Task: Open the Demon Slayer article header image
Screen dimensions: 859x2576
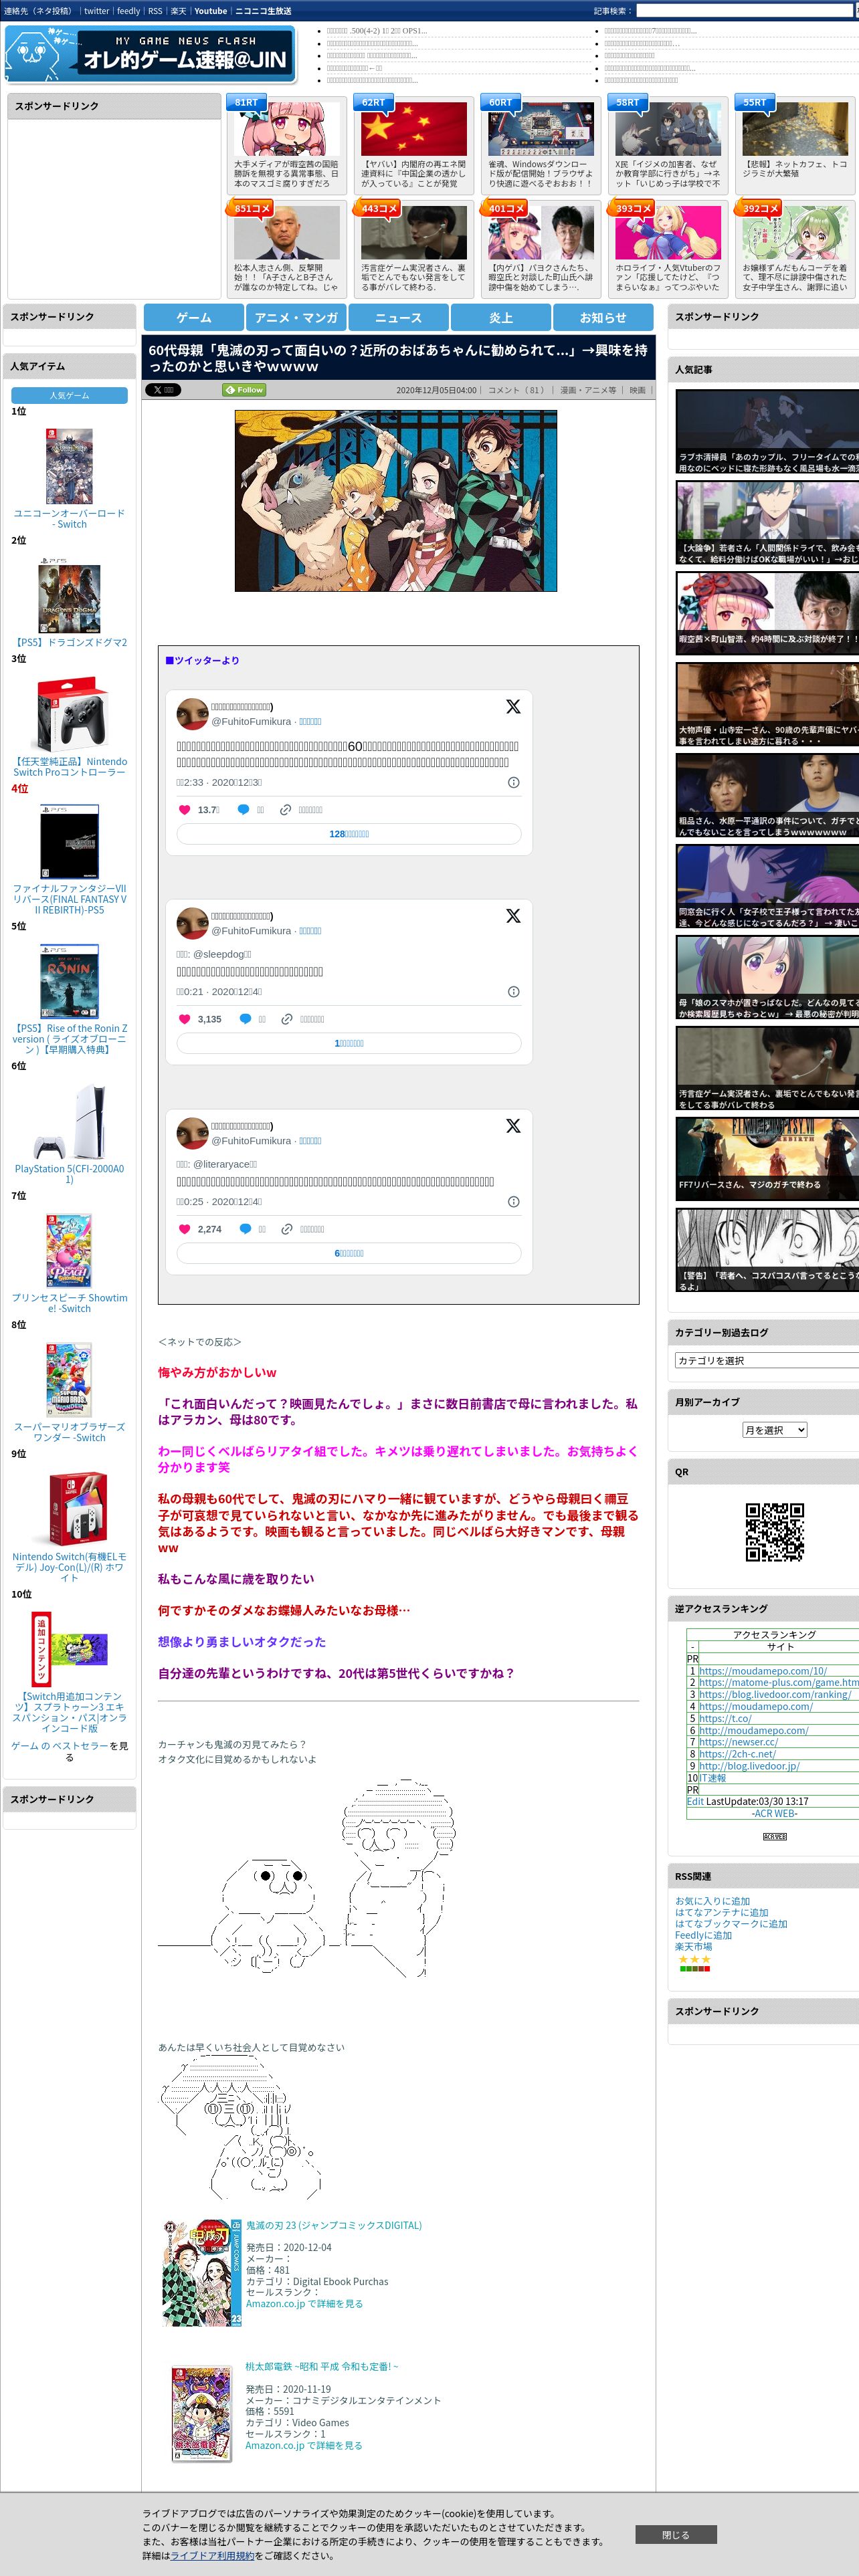Action: pos(396,500)
